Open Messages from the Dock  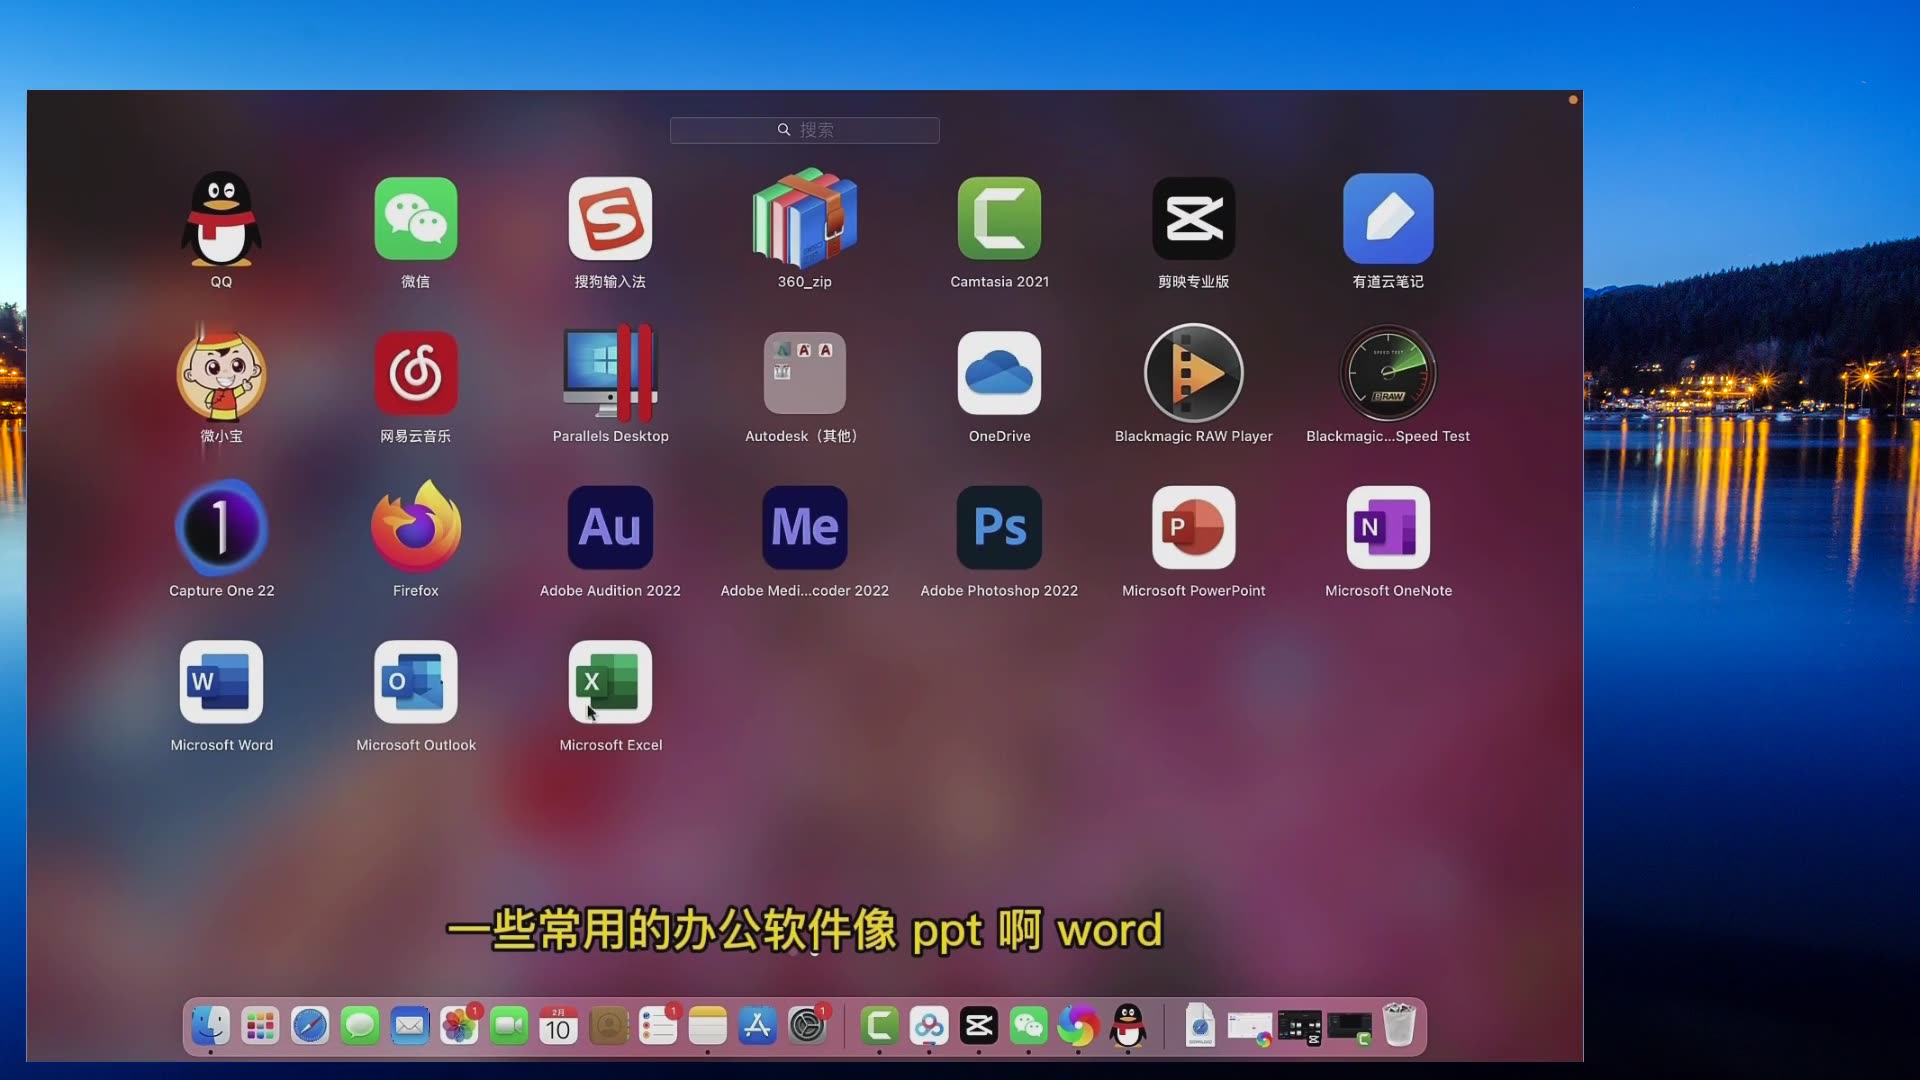[360, 1025]
